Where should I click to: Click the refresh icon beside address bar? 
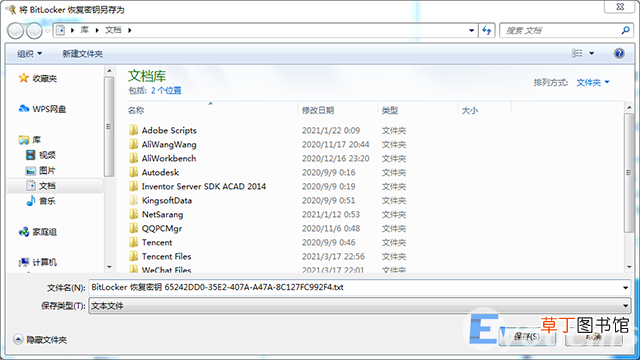[487, 30]
